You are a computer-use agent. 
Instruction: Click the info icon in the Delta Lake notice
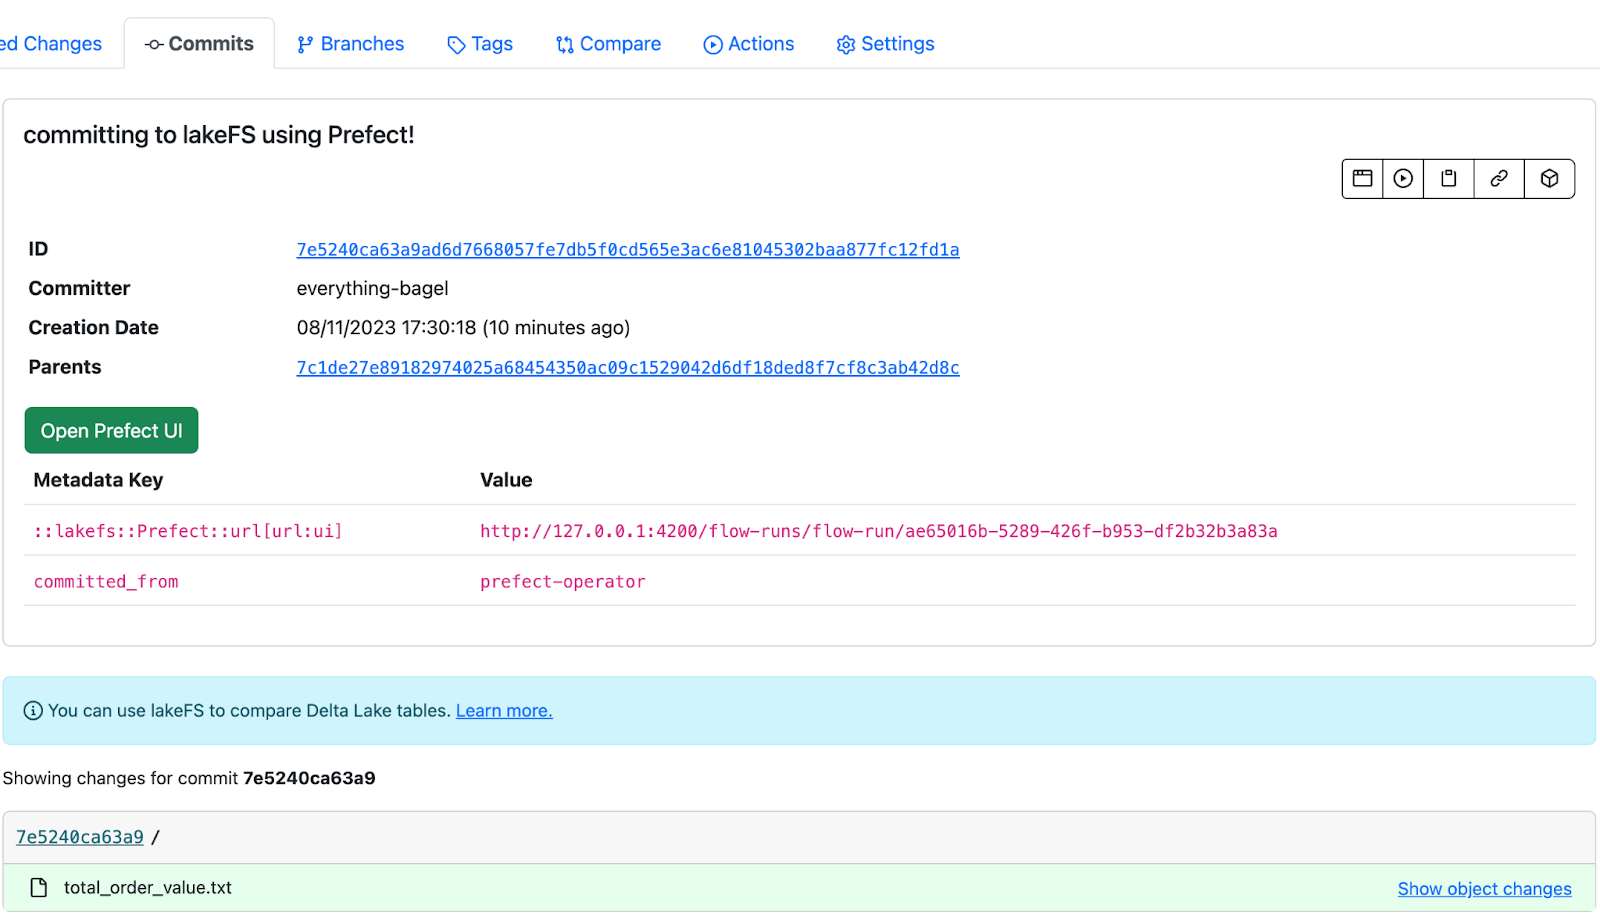click(33, 711)
